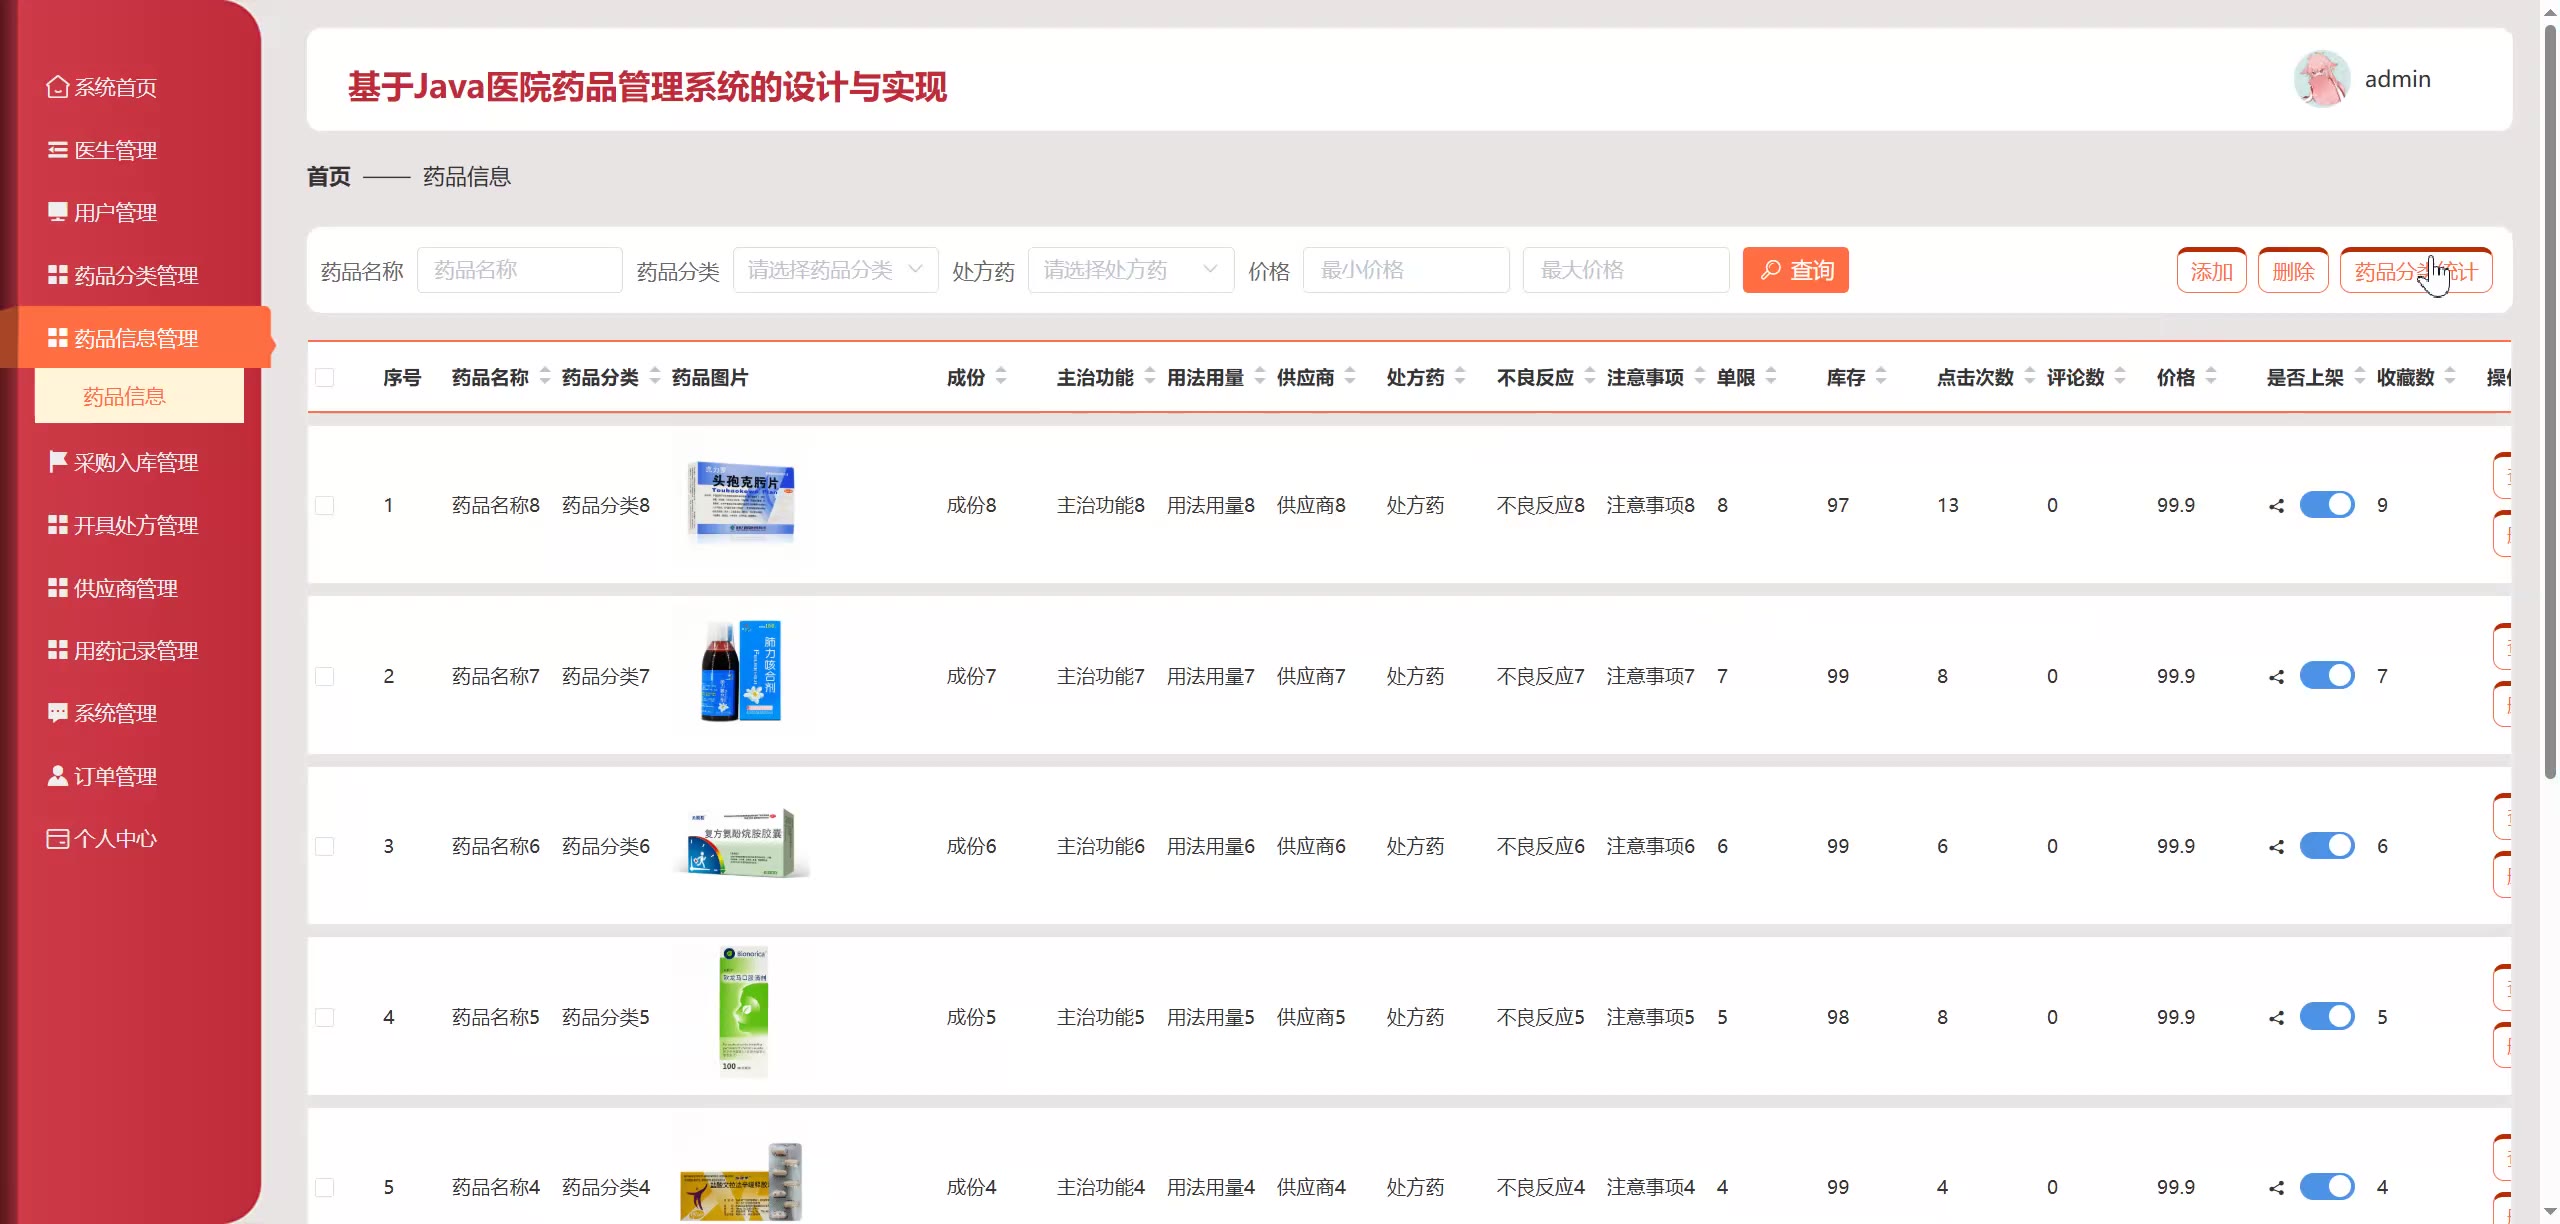
Task: Tick the checkbox for row 药品名称5
Action: pos(324,1017)
